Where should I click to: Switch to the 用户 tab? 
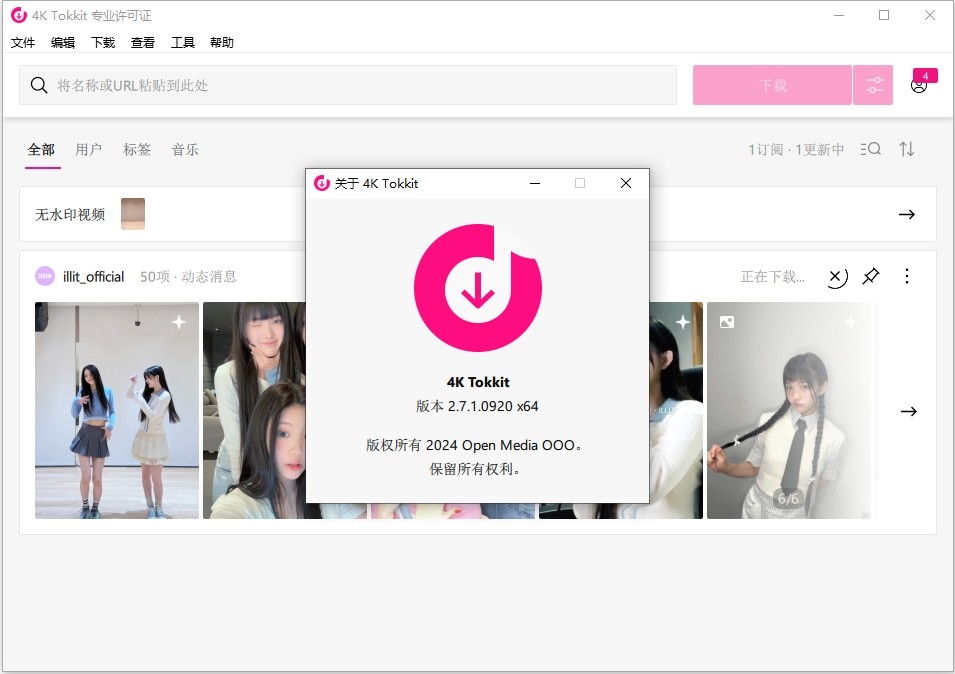89,150
